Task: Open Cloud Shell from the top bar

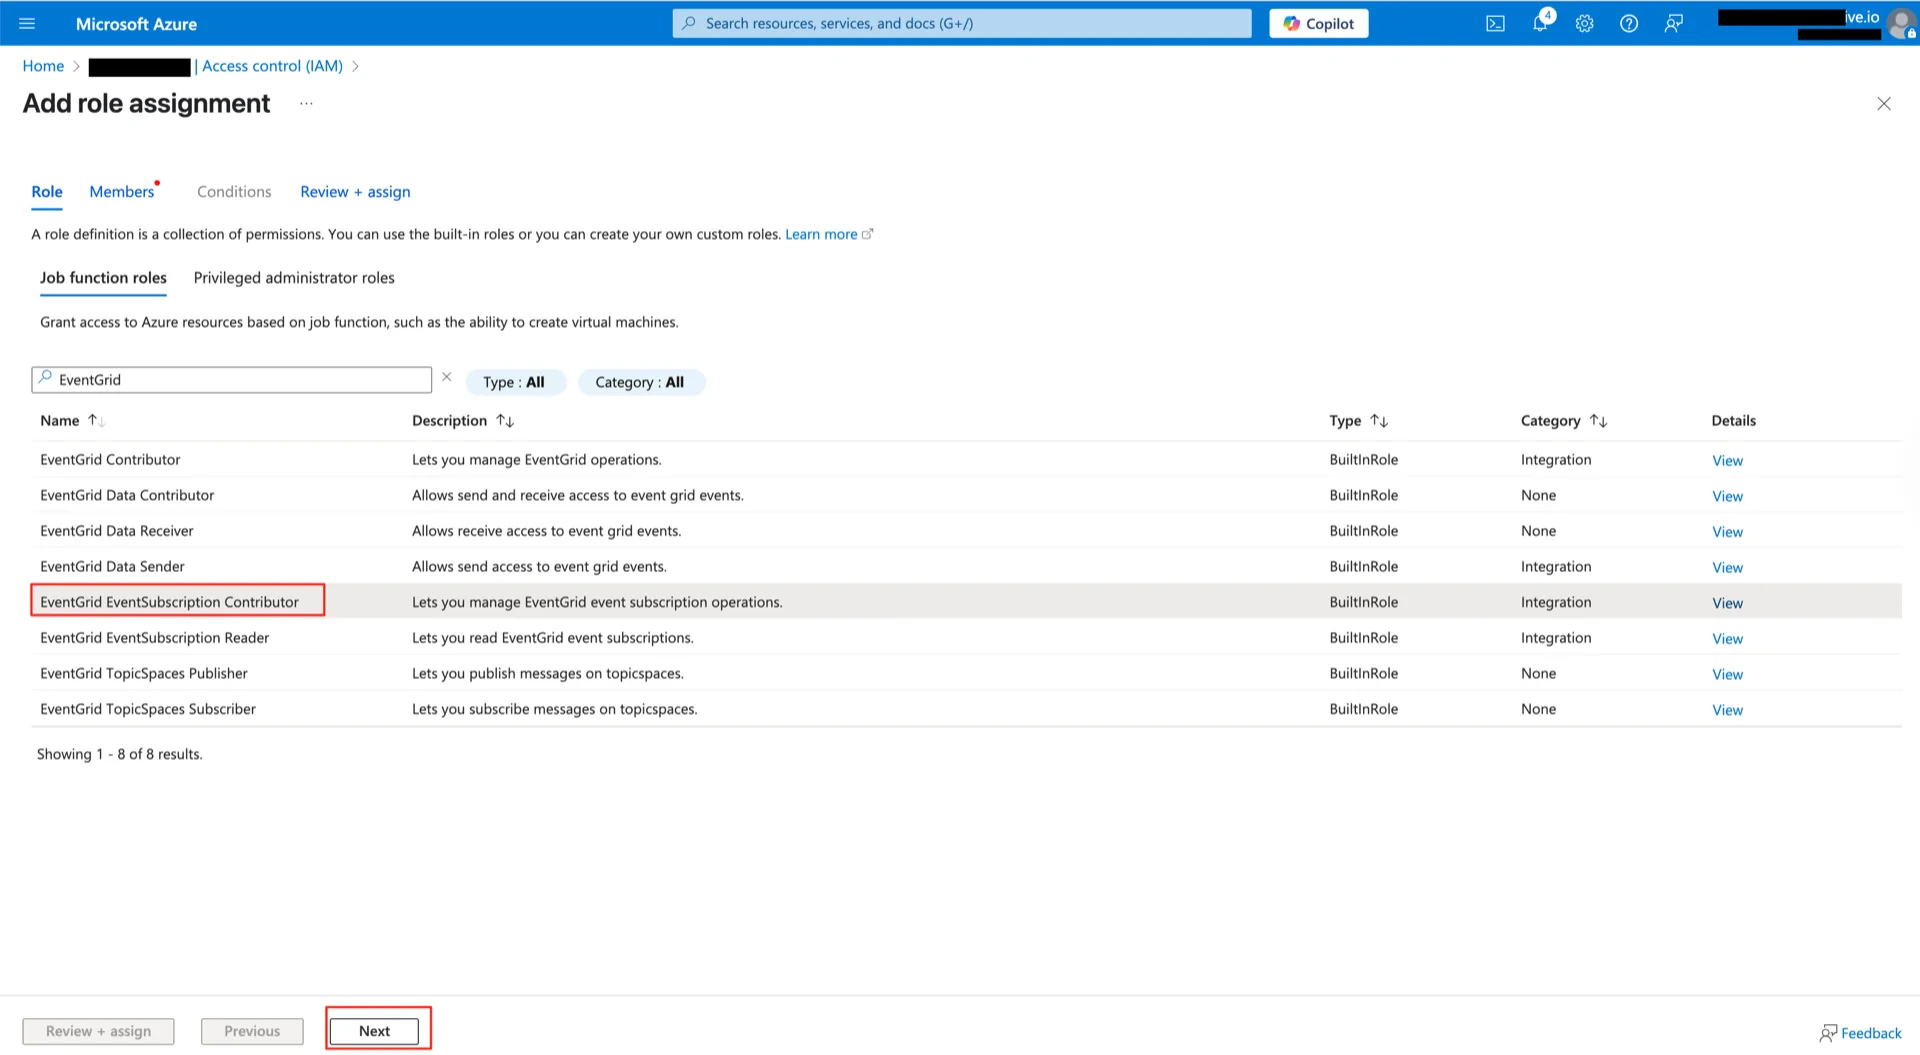Action: (1495, 23)
